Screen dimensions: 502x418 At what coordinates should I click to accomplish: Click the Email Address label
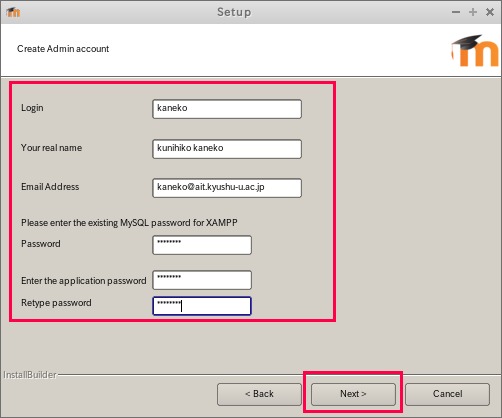coord(50,187)
